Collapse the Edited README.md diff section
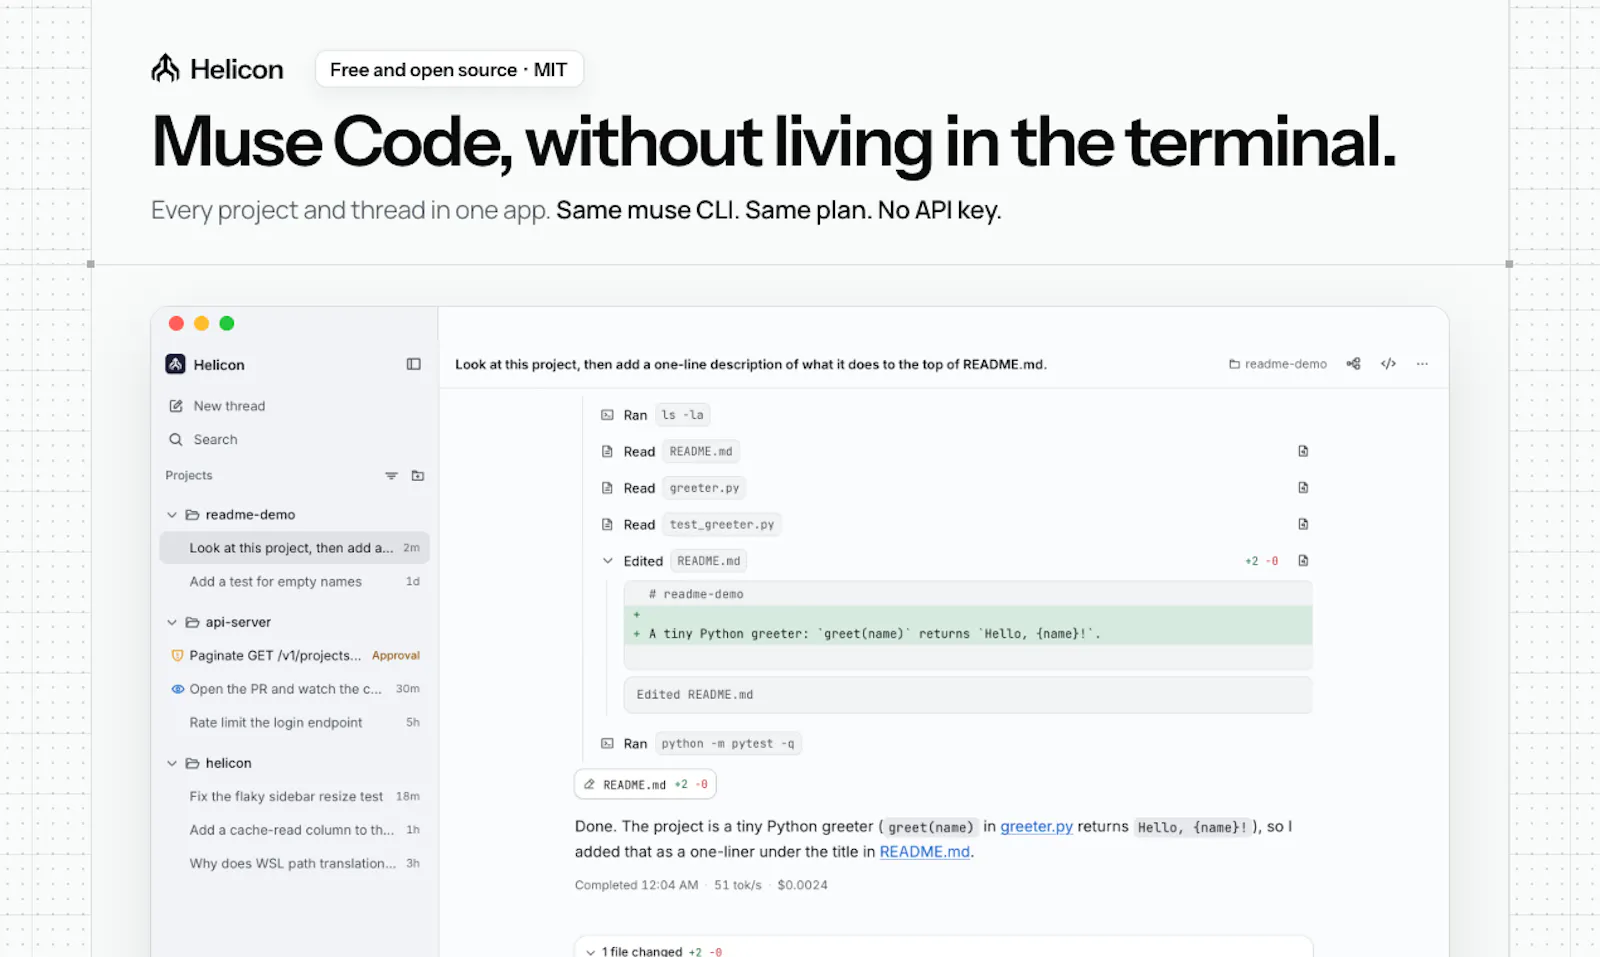The width and height of the screenshot is (1600, 957). tap(607, 561)
